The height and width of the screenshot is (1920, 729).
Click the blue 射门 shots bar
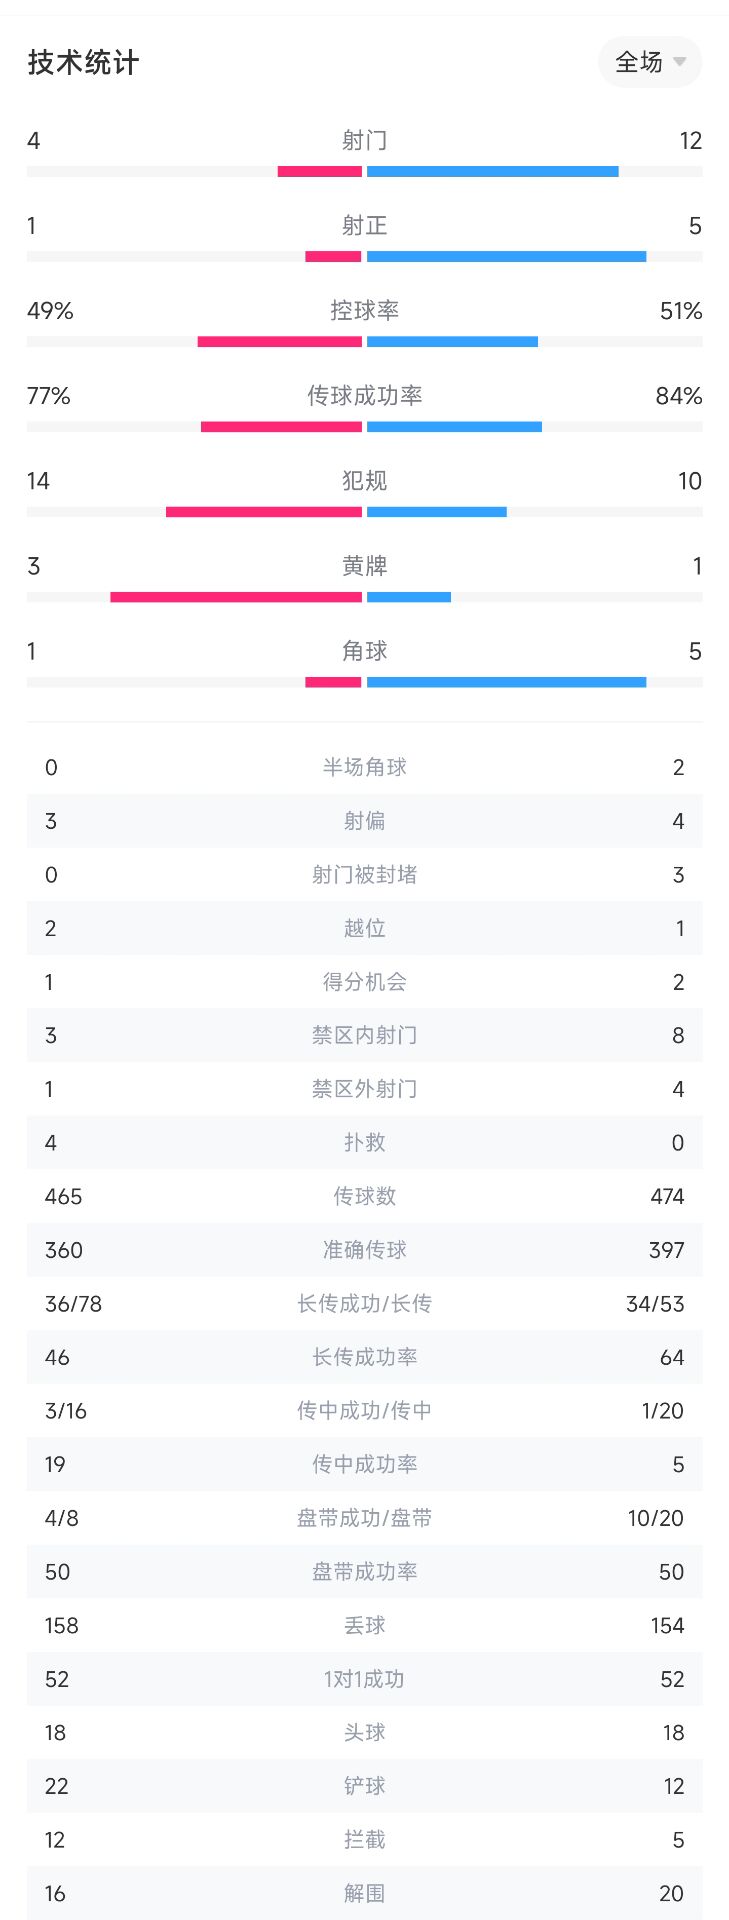pos(493,172)
